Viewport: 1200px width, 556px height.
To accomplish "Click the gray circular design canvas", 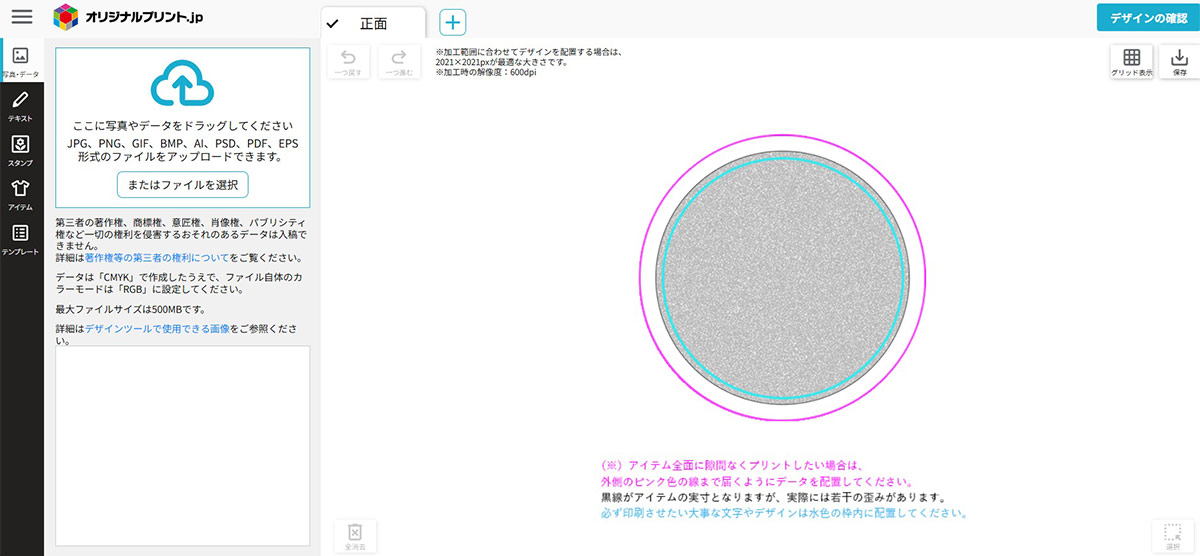I will click(x=784, y=278).
